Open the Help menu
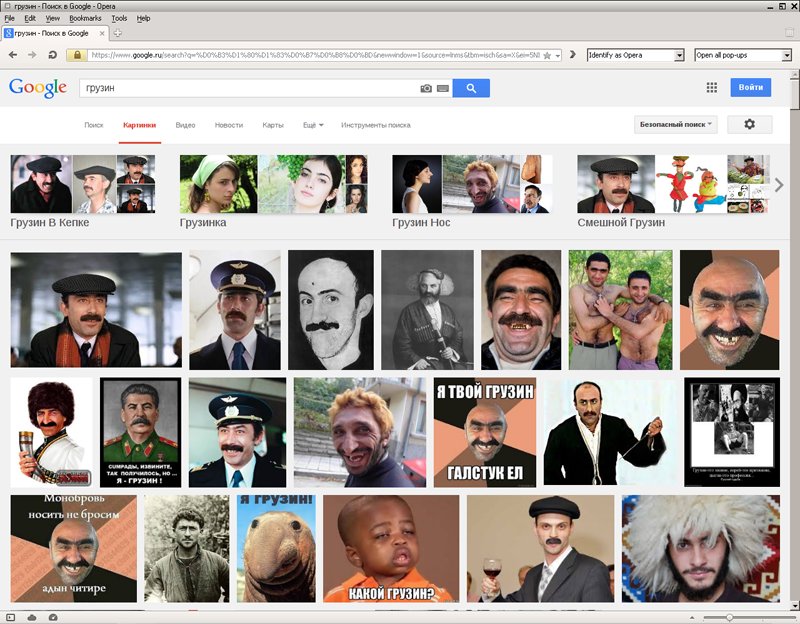This screenshot has width=800, height=624. point(143,18)
